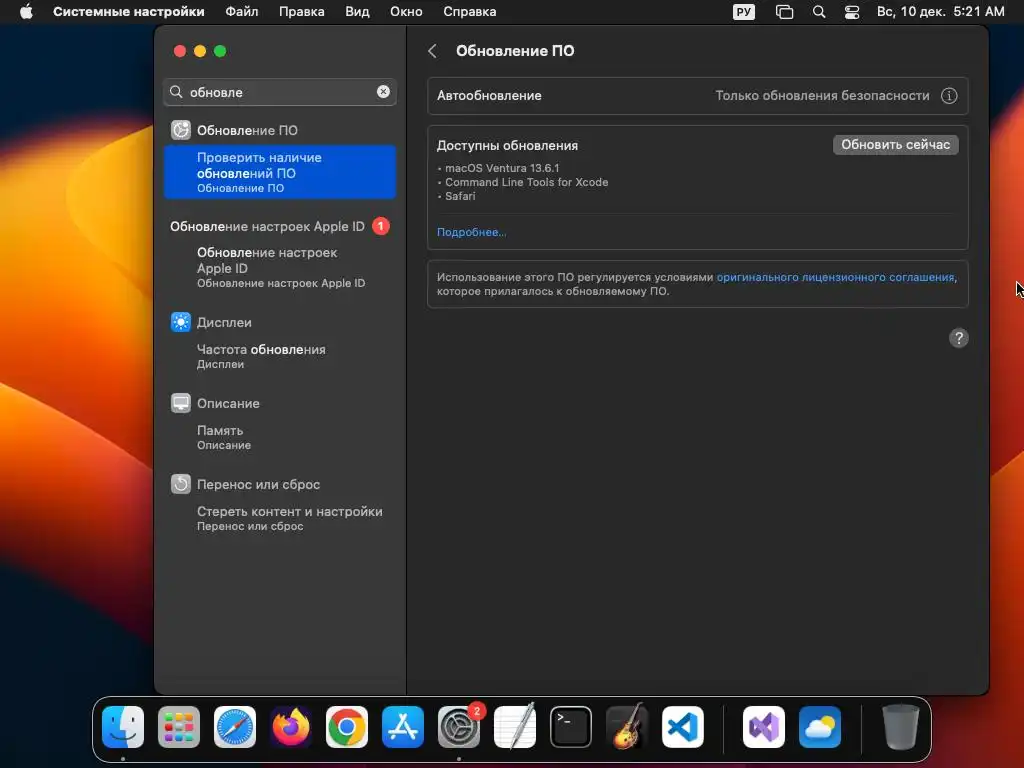The image size is (1024, 768).
Task: Select the second-level Обновление настроек Apple ID result
Action: click(281, 267)
